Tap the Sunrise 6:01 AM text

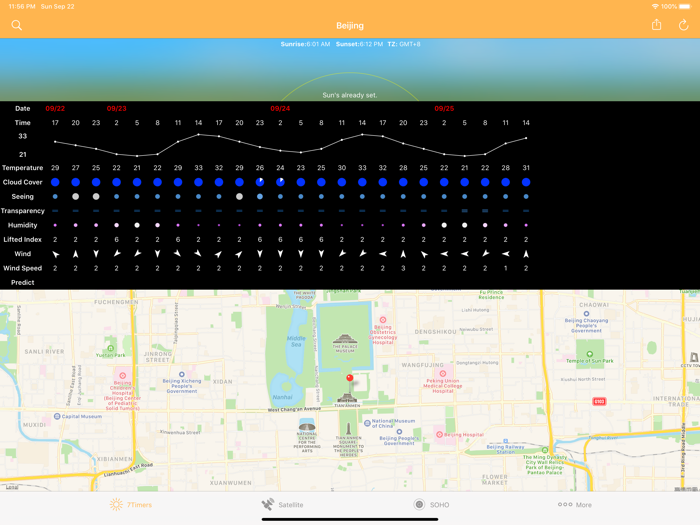click(x=305, y=44)
